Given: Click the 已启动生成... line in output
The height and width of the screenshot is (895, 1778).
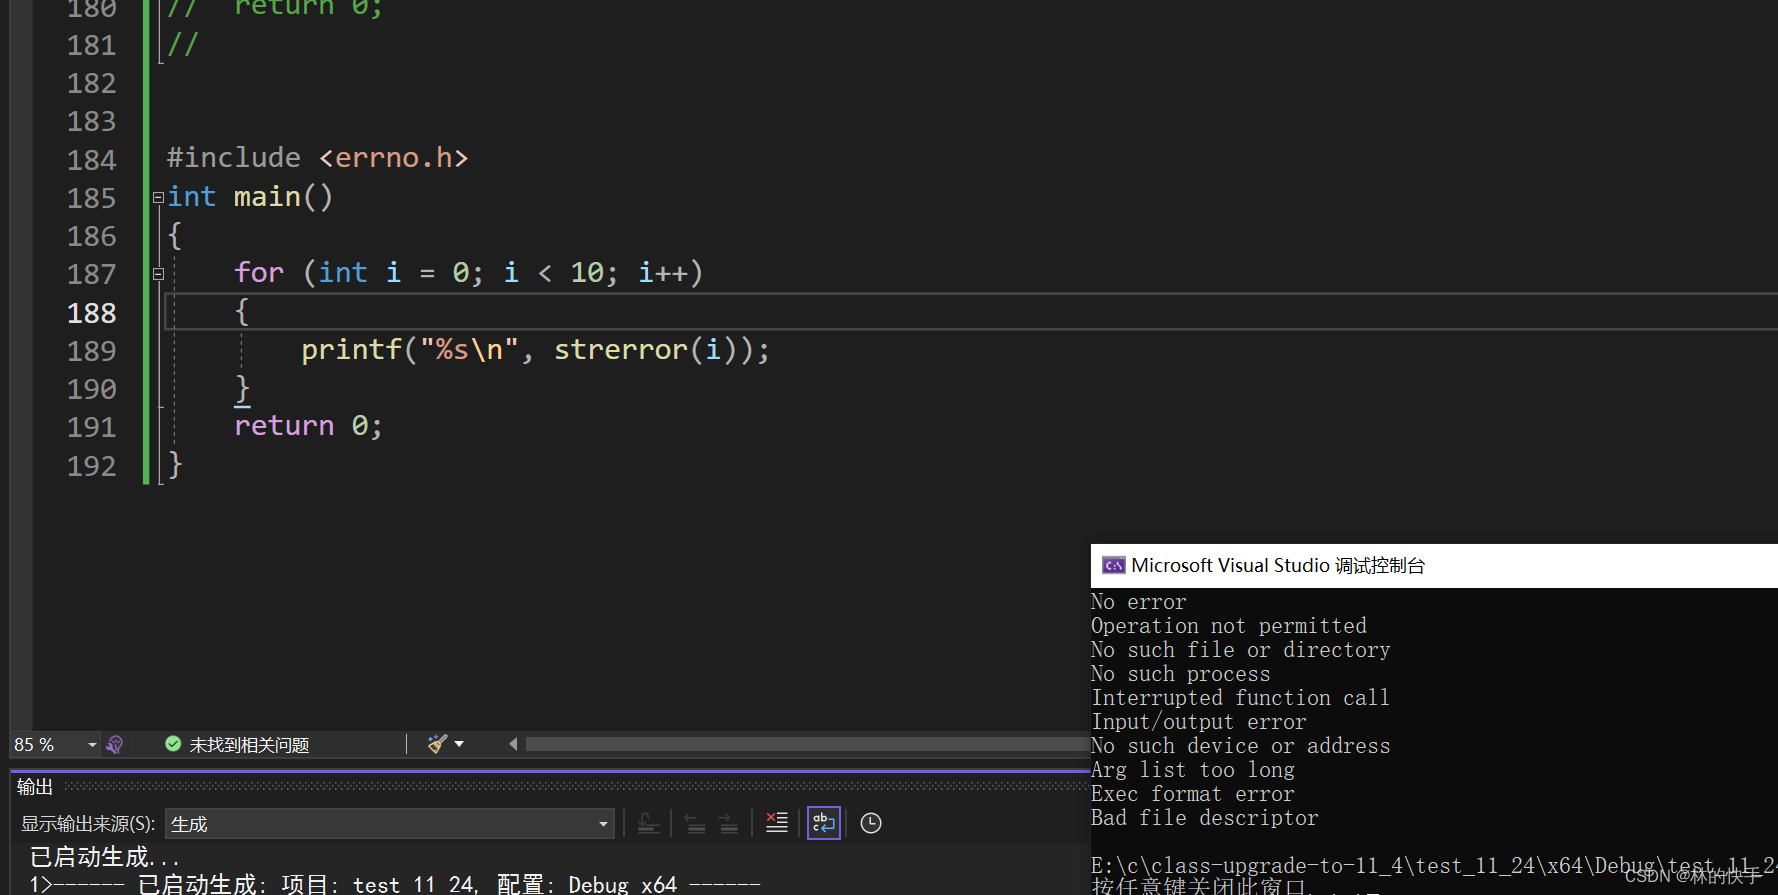Looking at the screenshot, I should click(x=105, y=858).
